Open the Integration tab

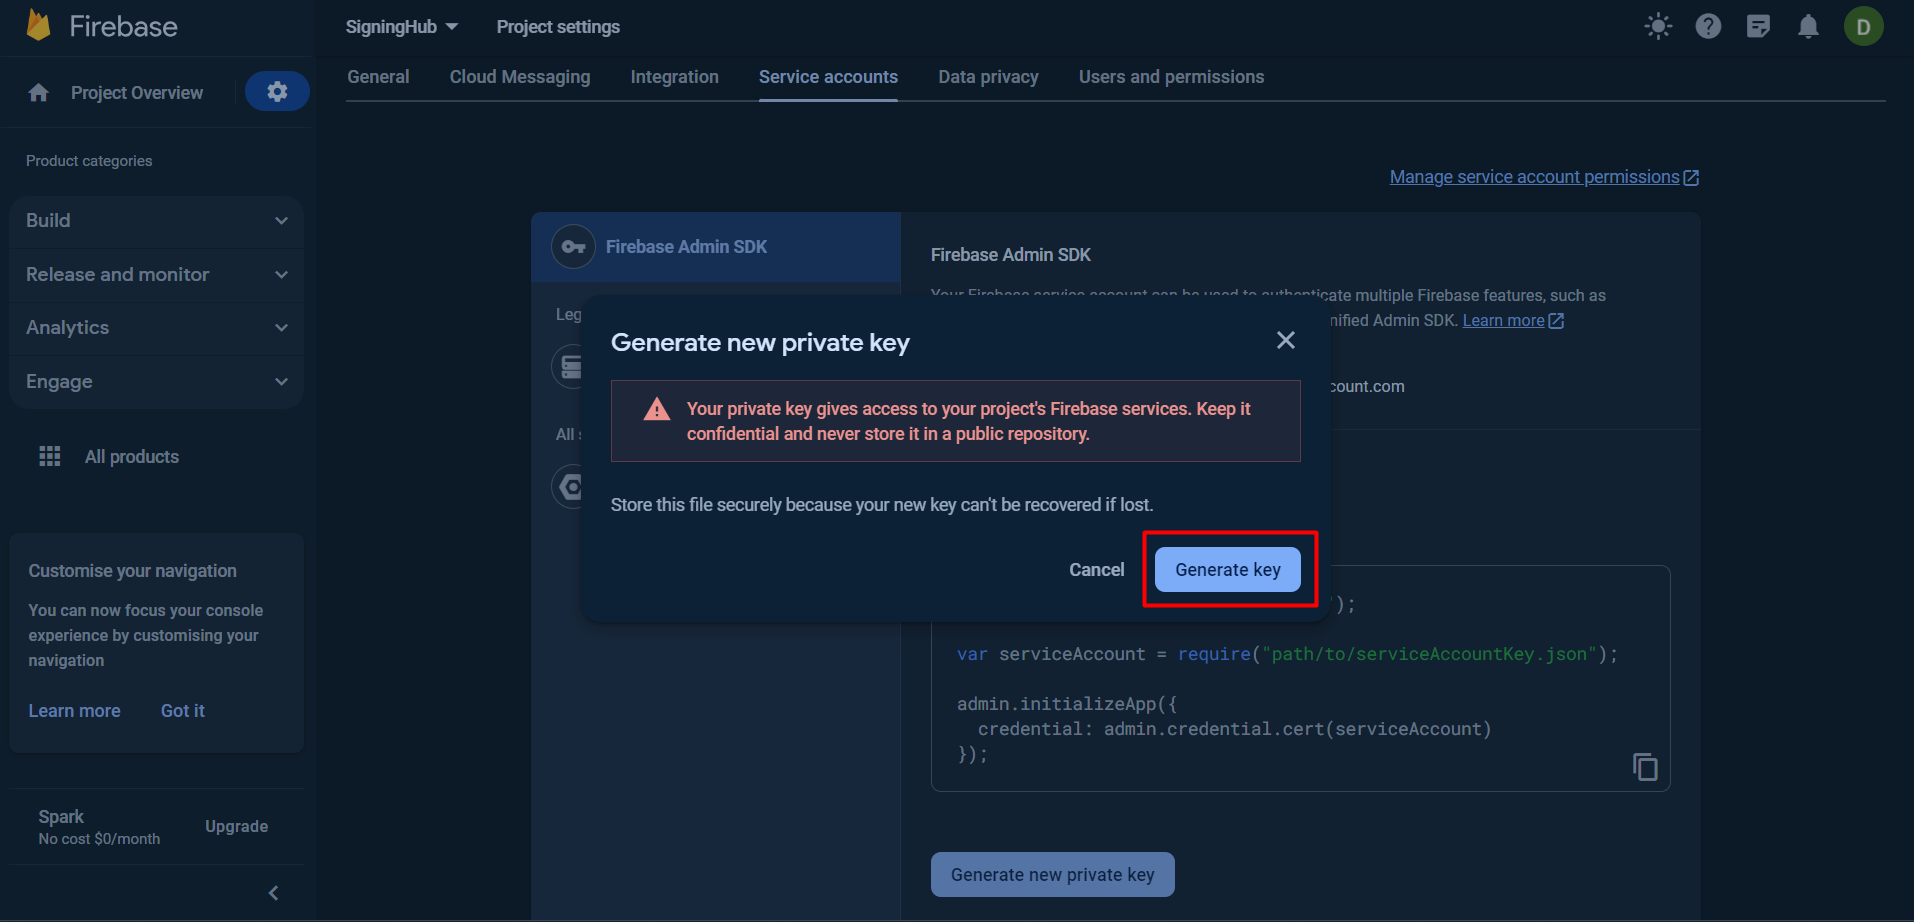tap(675, 77)
